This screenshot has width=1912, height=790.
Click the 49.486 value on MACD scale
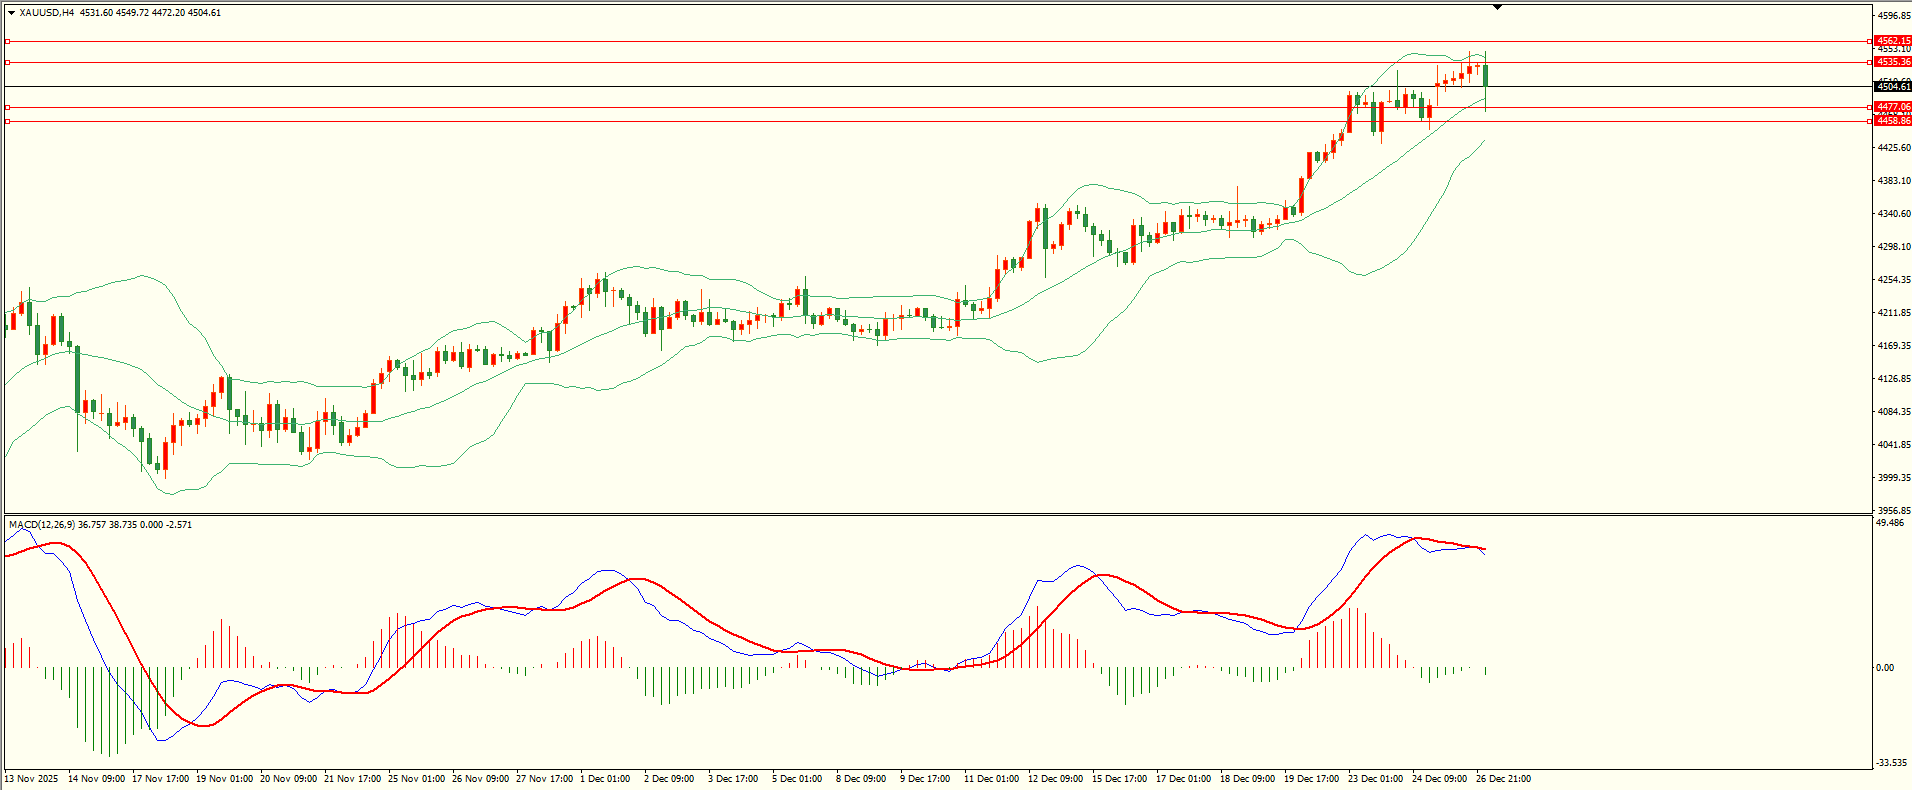pyautogui.click(x=1890, y=523)
